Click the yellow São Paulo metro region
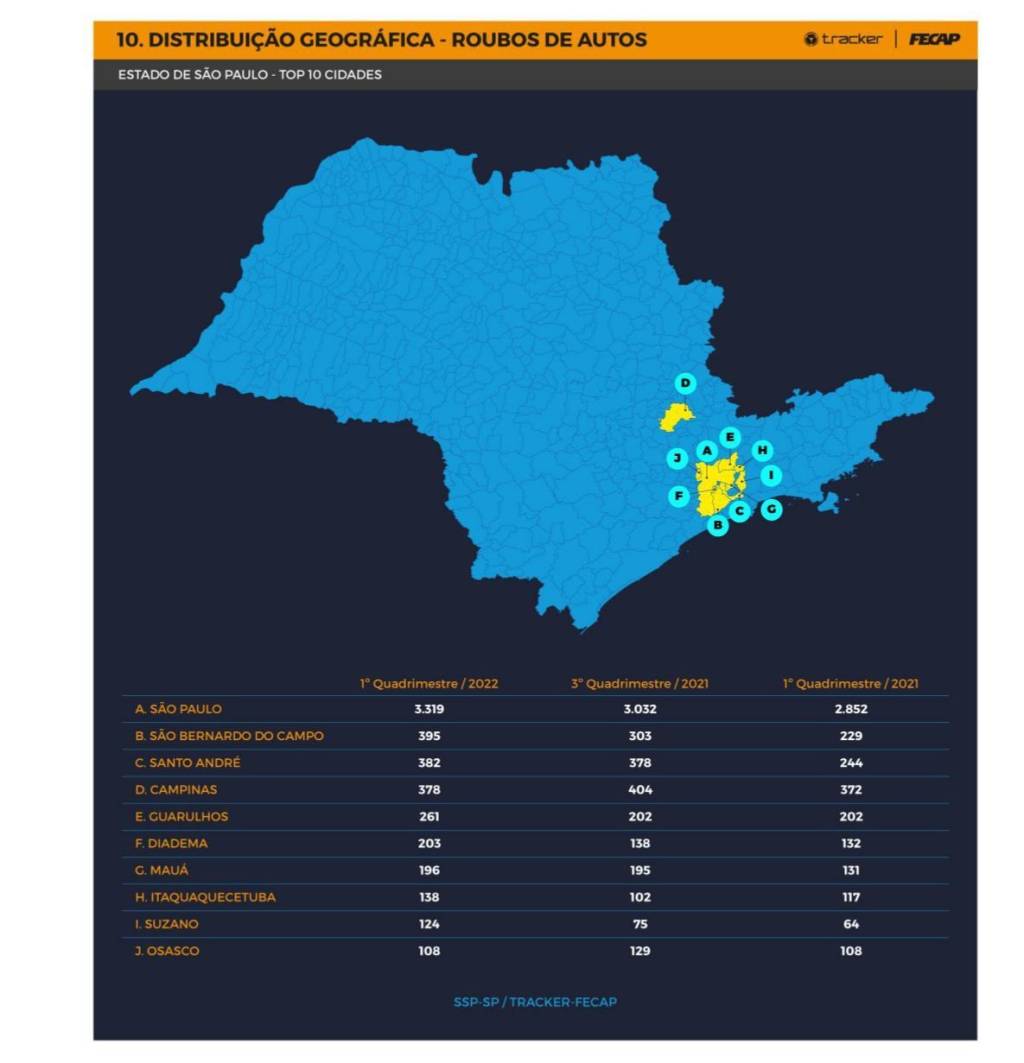 pyautogui.click(x=721, y=485)
